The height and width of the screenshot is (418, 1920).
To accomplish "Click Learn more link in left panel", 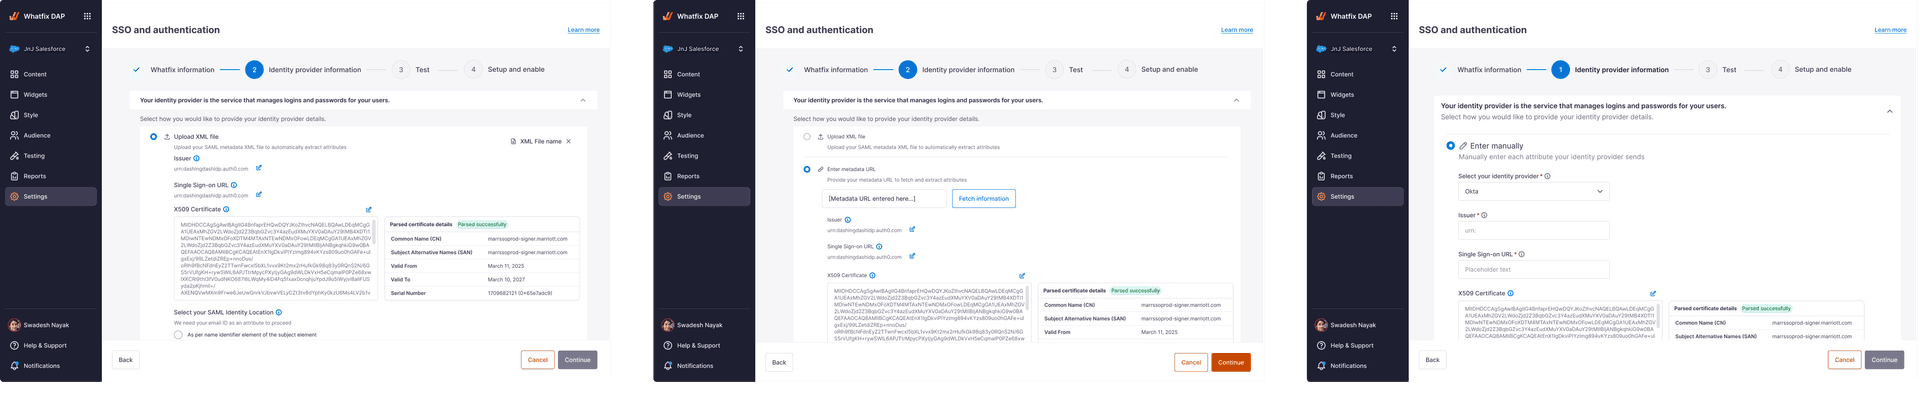I will 584,30.
